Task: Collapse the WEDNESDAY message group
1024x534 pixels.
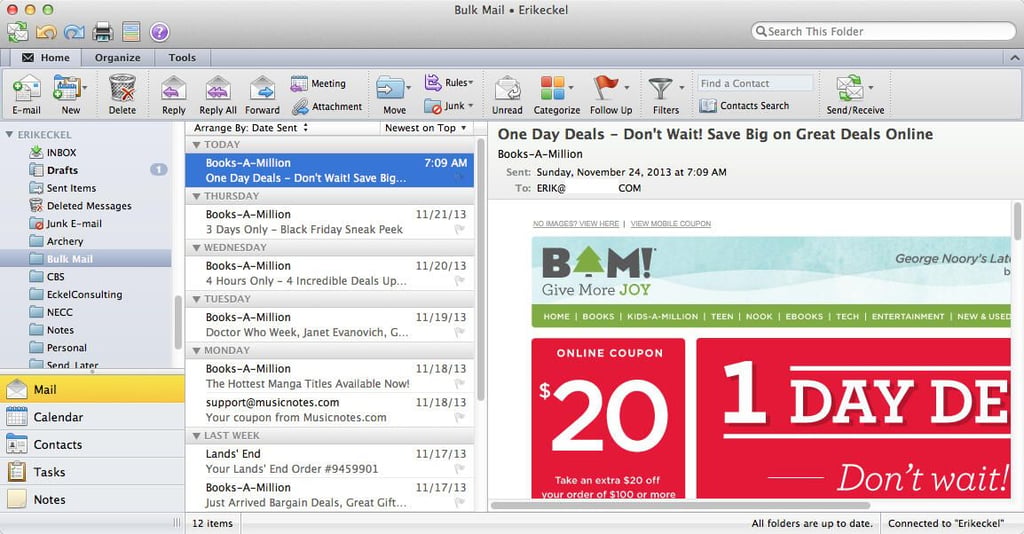Action: coord(196,248)
